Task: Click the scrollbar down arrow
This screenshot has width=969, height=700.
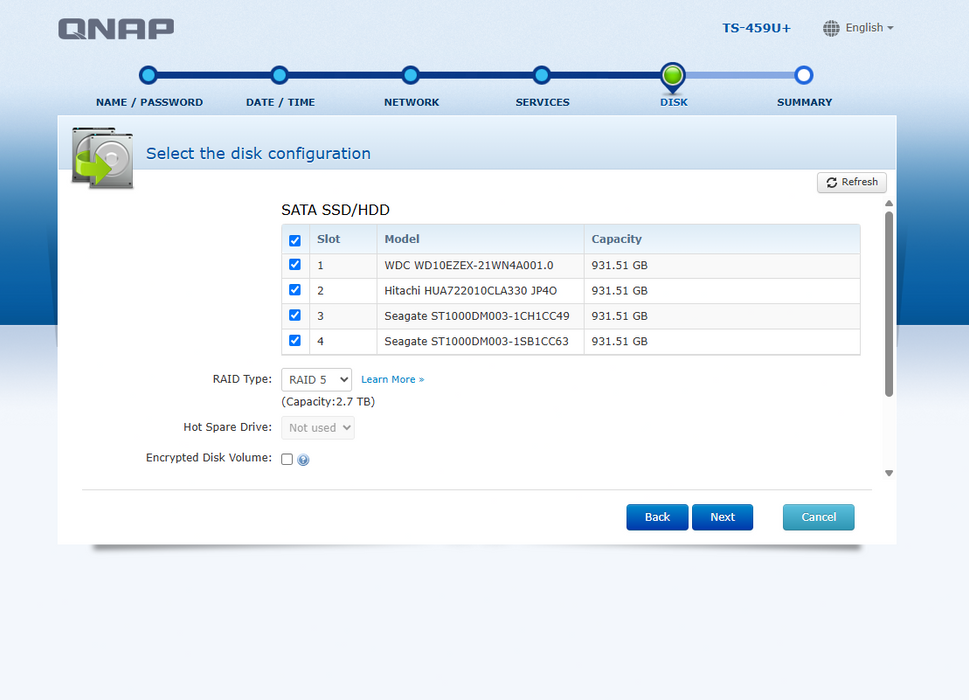Action: pos(889,473)
